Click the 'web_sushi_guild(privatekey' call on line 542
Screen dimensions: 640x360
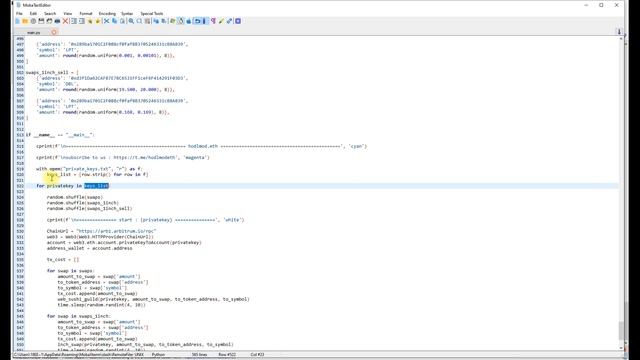tap(153, 299)
